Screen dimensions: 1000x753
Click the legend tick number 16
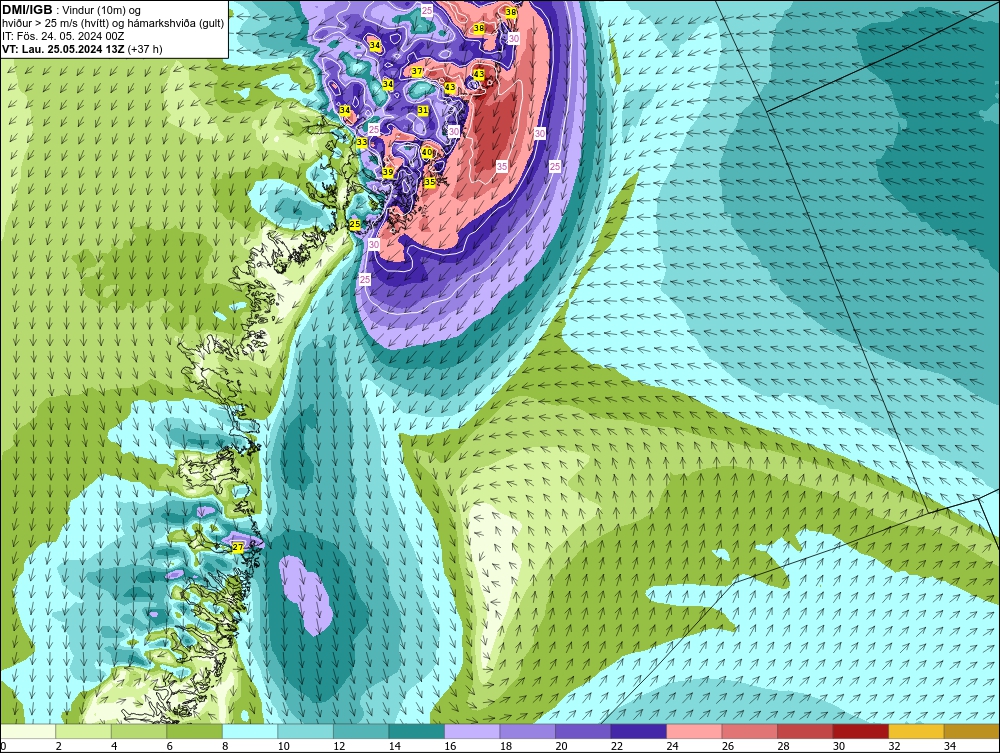[450, 746]
